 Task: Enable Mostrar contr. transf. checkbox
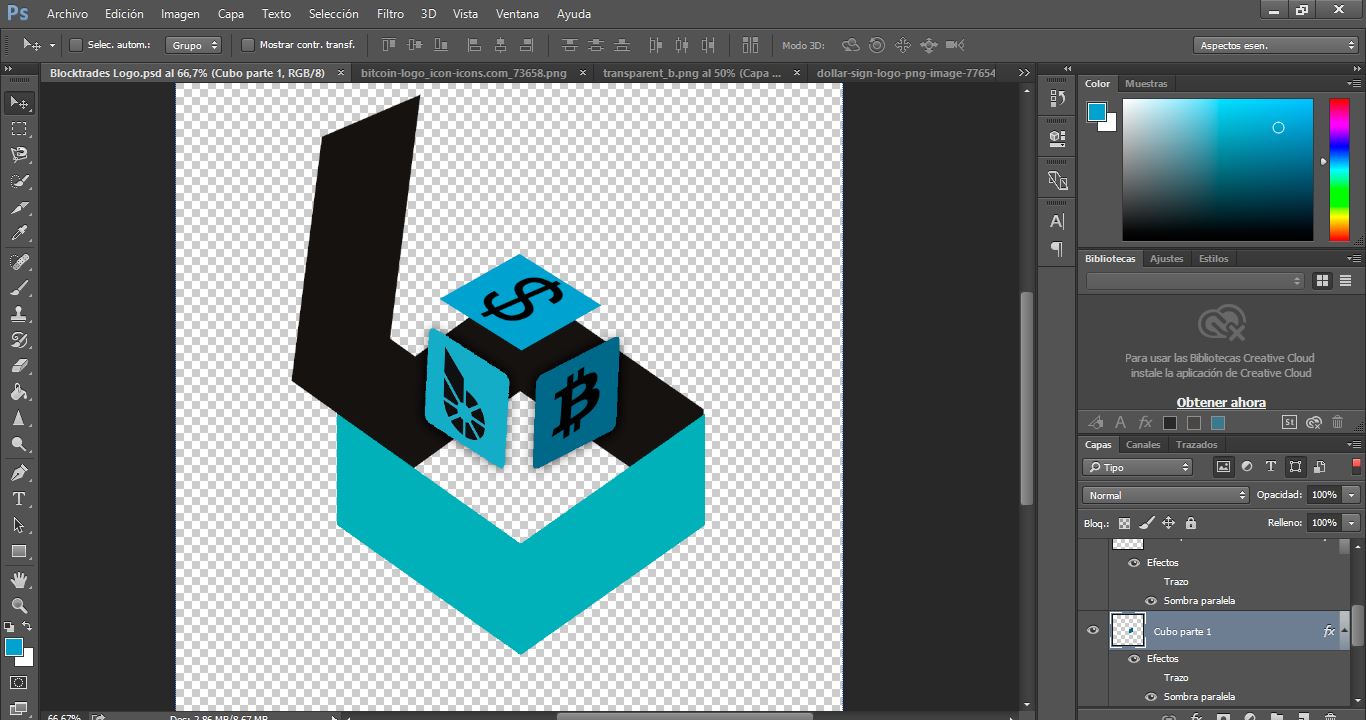248,45
